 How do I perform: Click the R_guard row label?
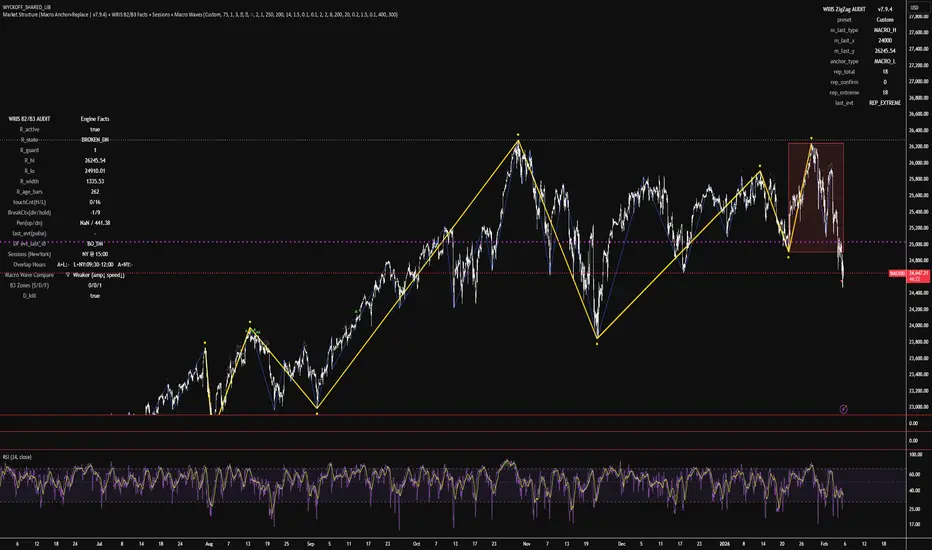(29, 150)
